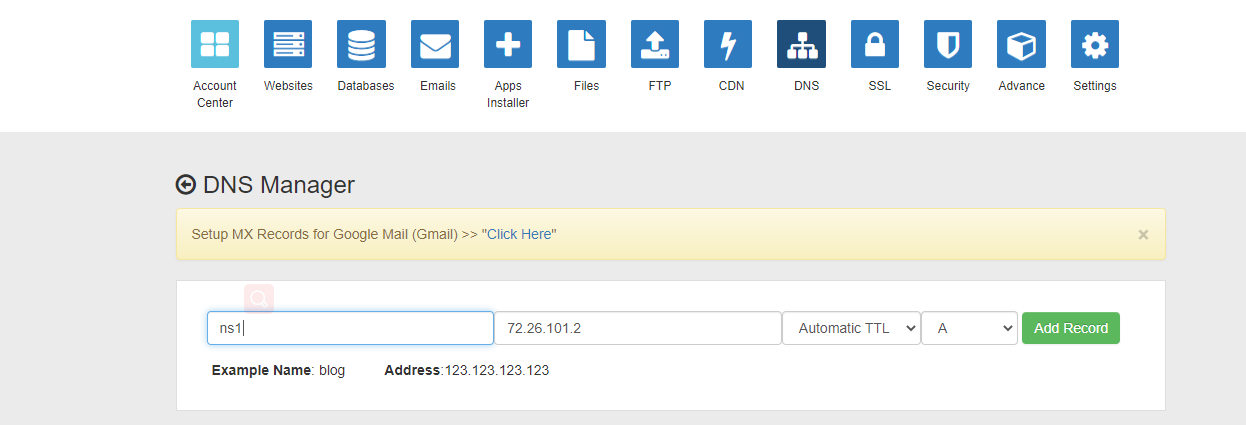Open the record type A dropdown
Viewport: 1246px width, 425px height.
tap(969, 328)
